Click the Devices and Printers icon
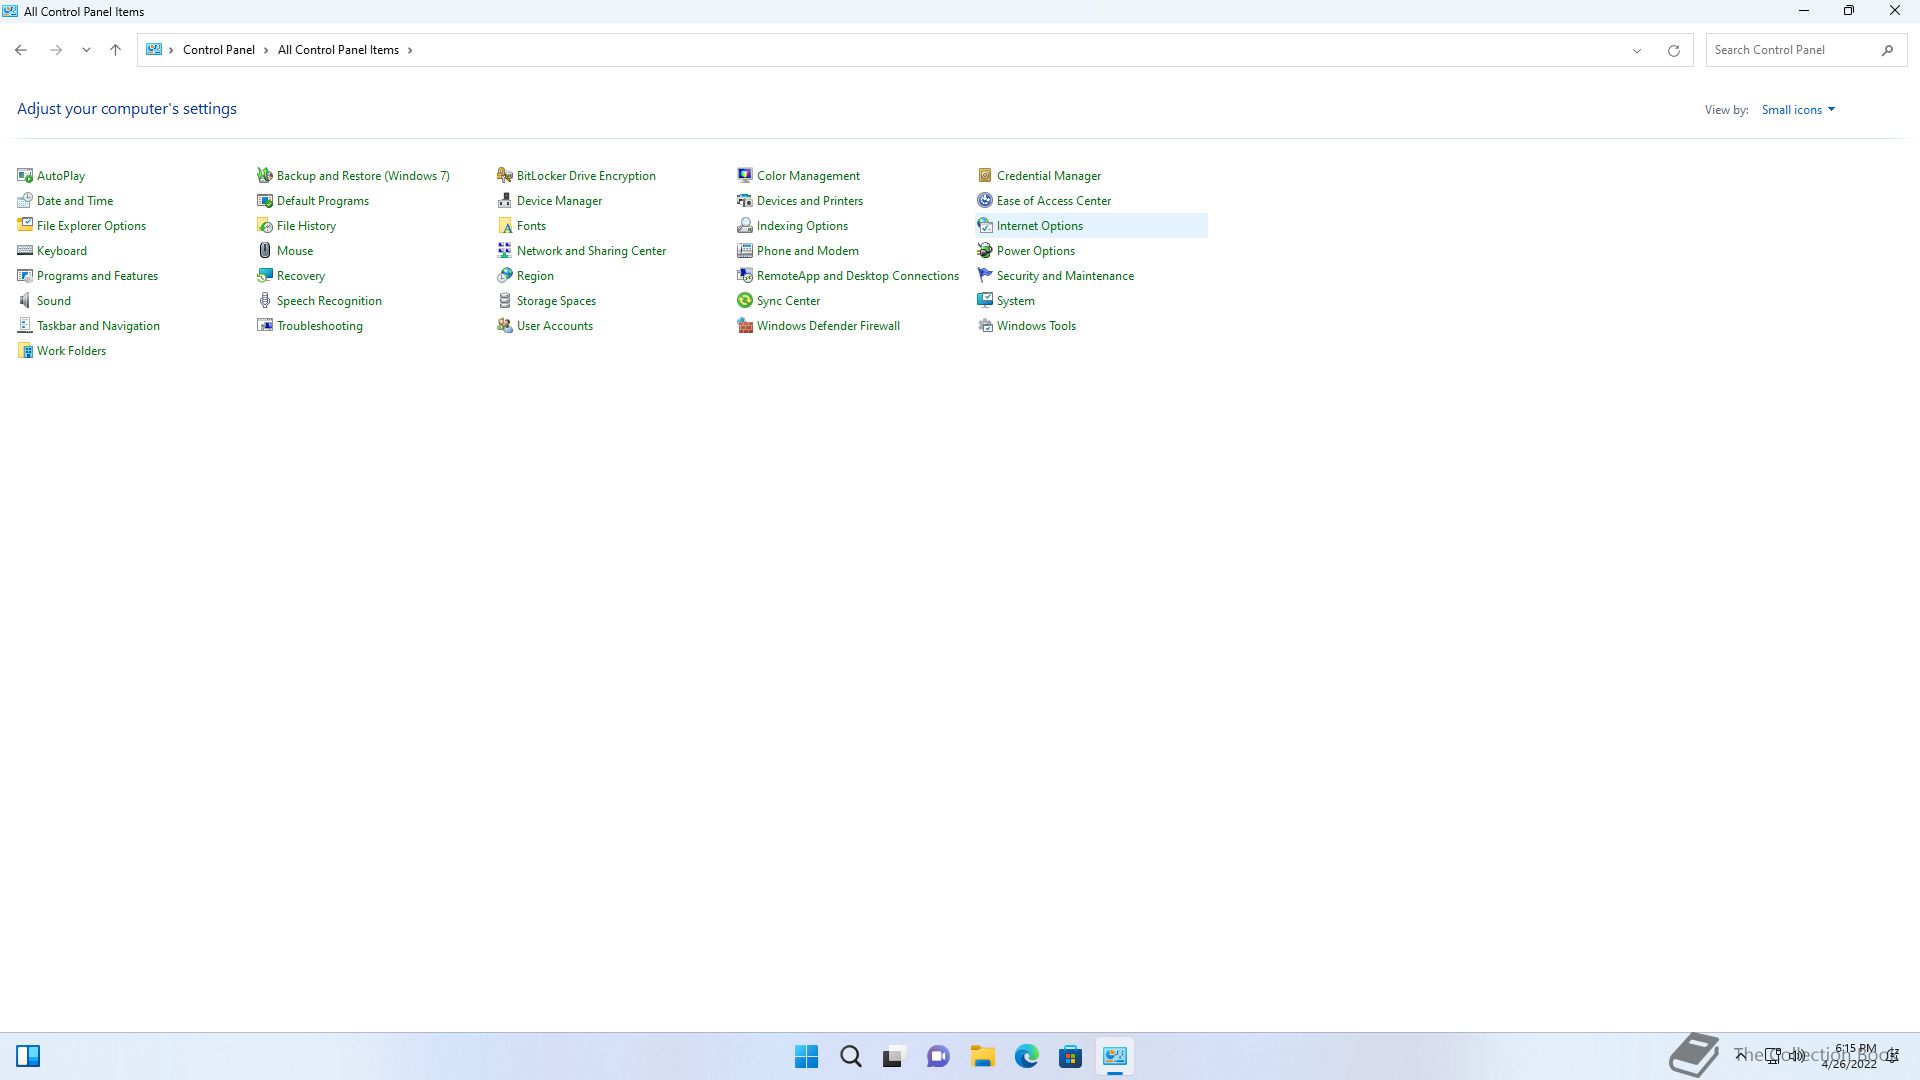The width and height of the screenshot is (1920, 1080). tap(745, 201)
